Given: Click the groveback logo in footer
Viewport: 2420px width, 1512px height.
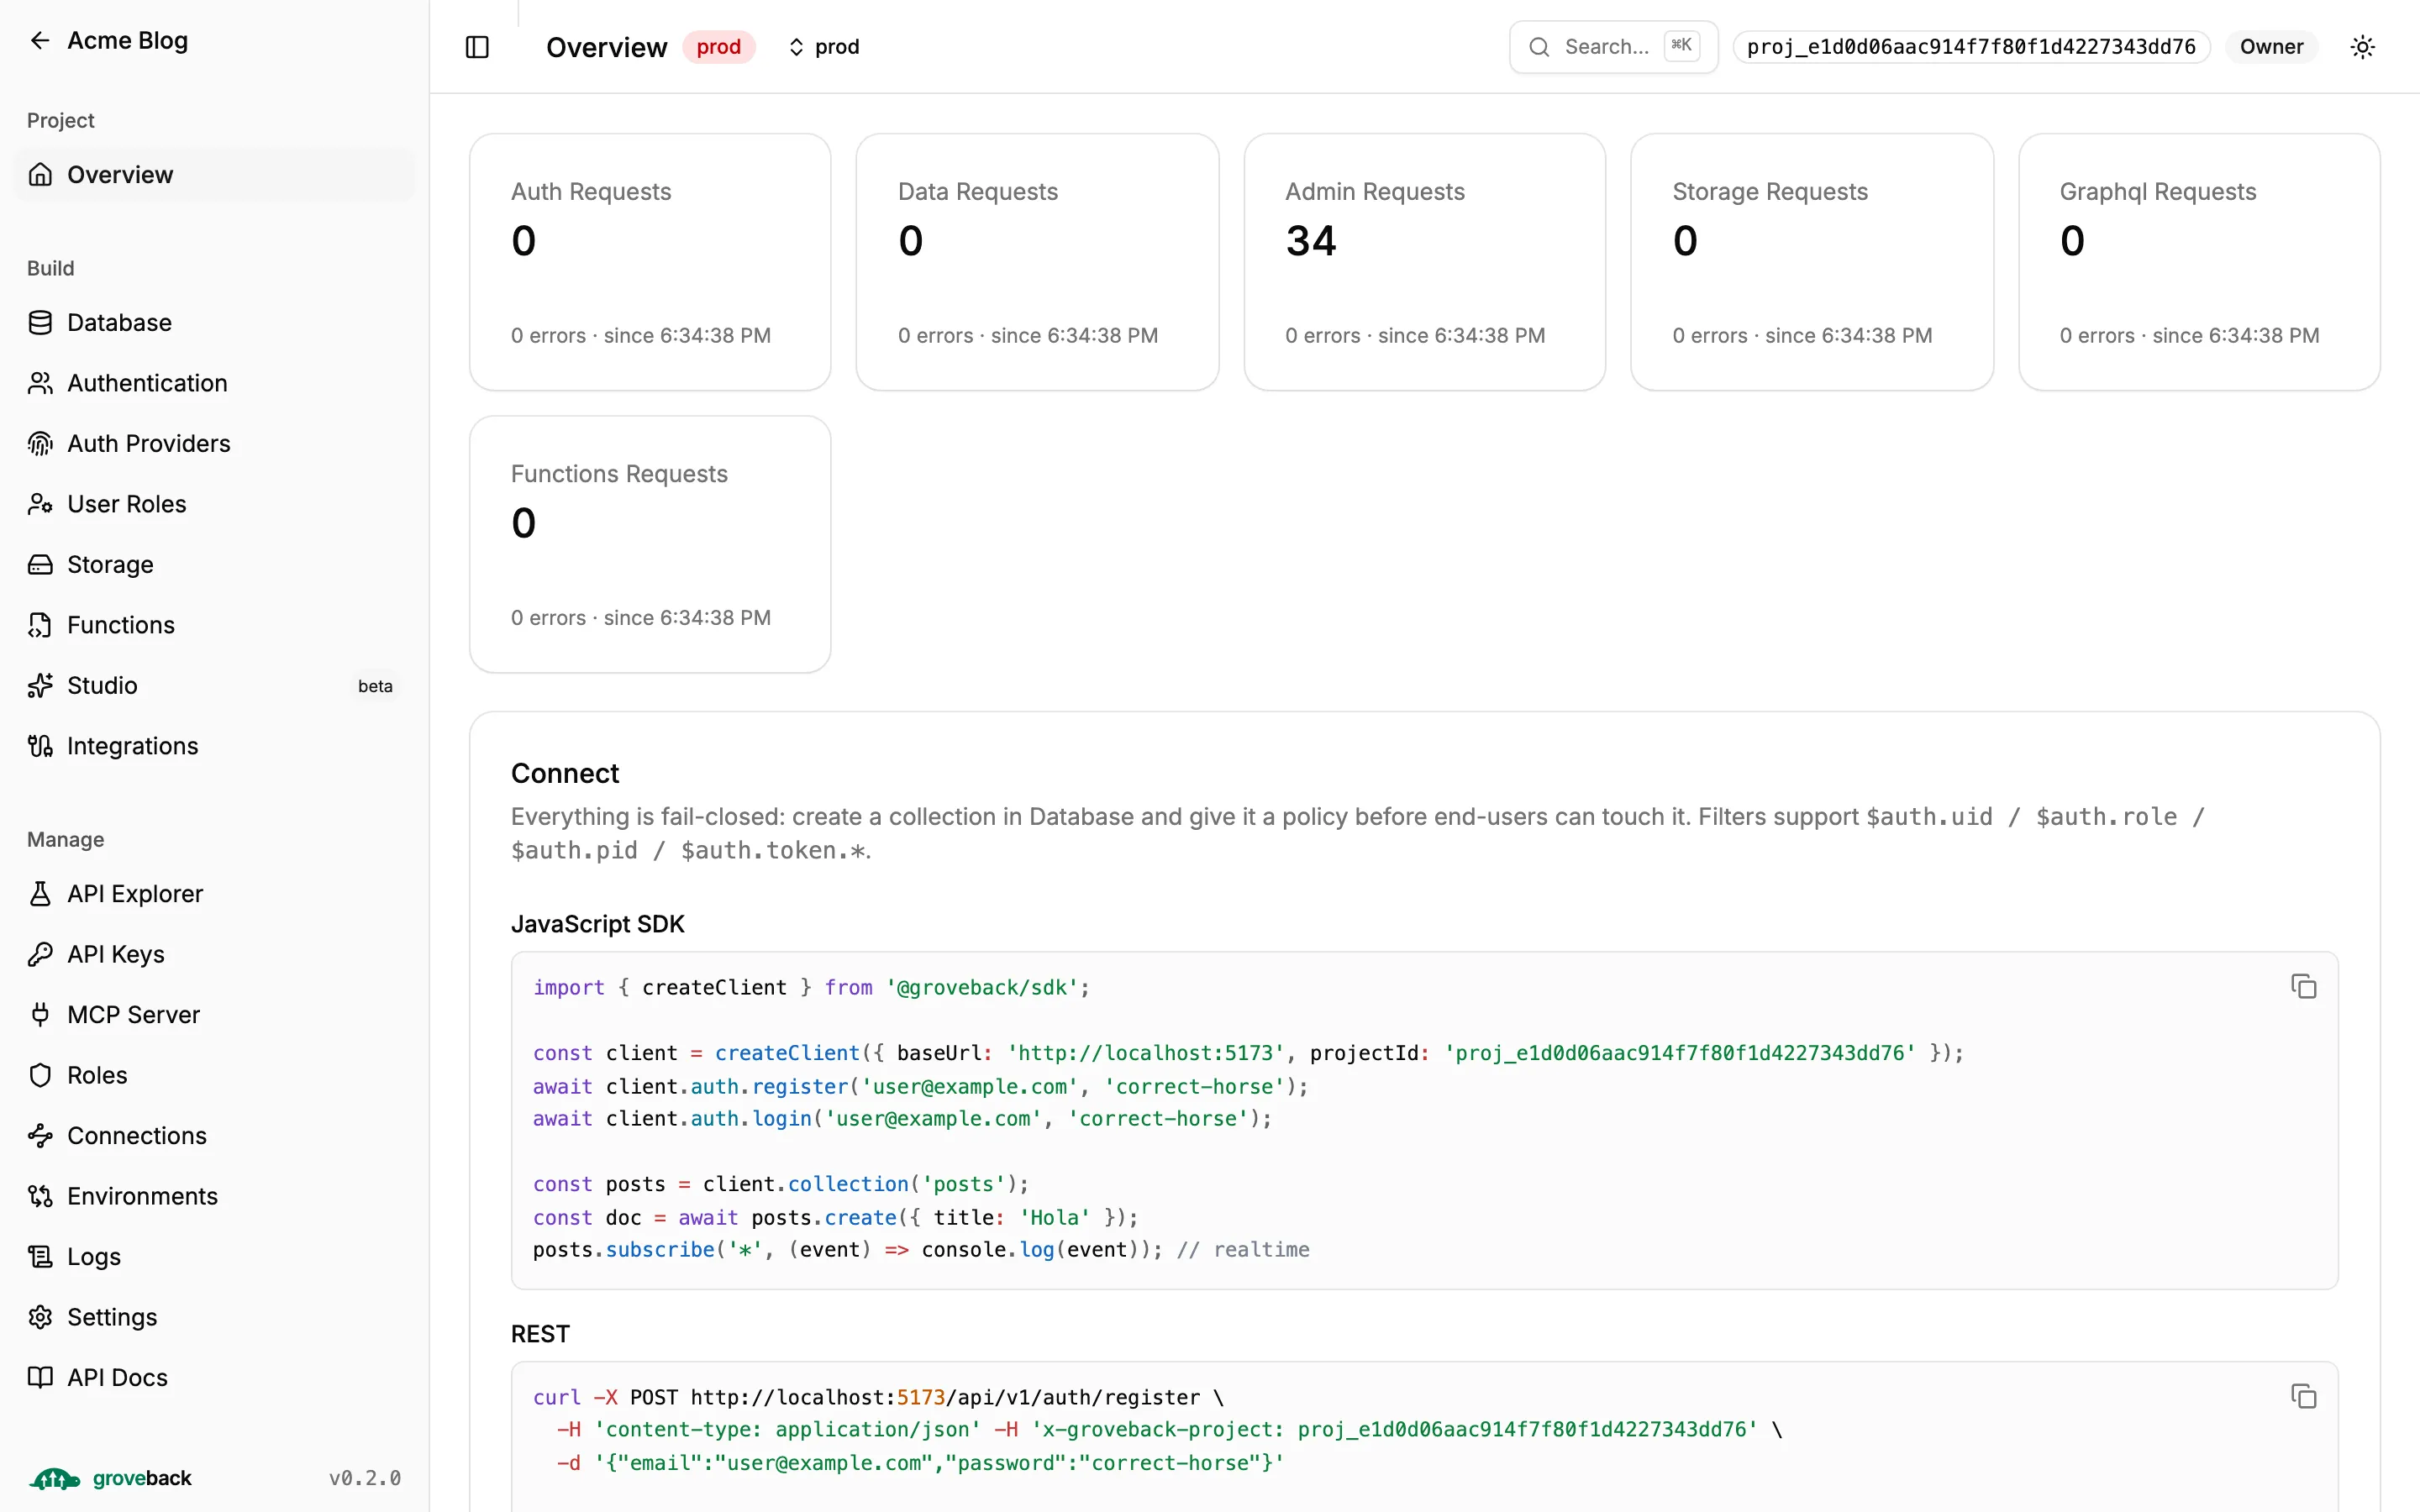Looking at the screenshot, I should point(110,1478).
